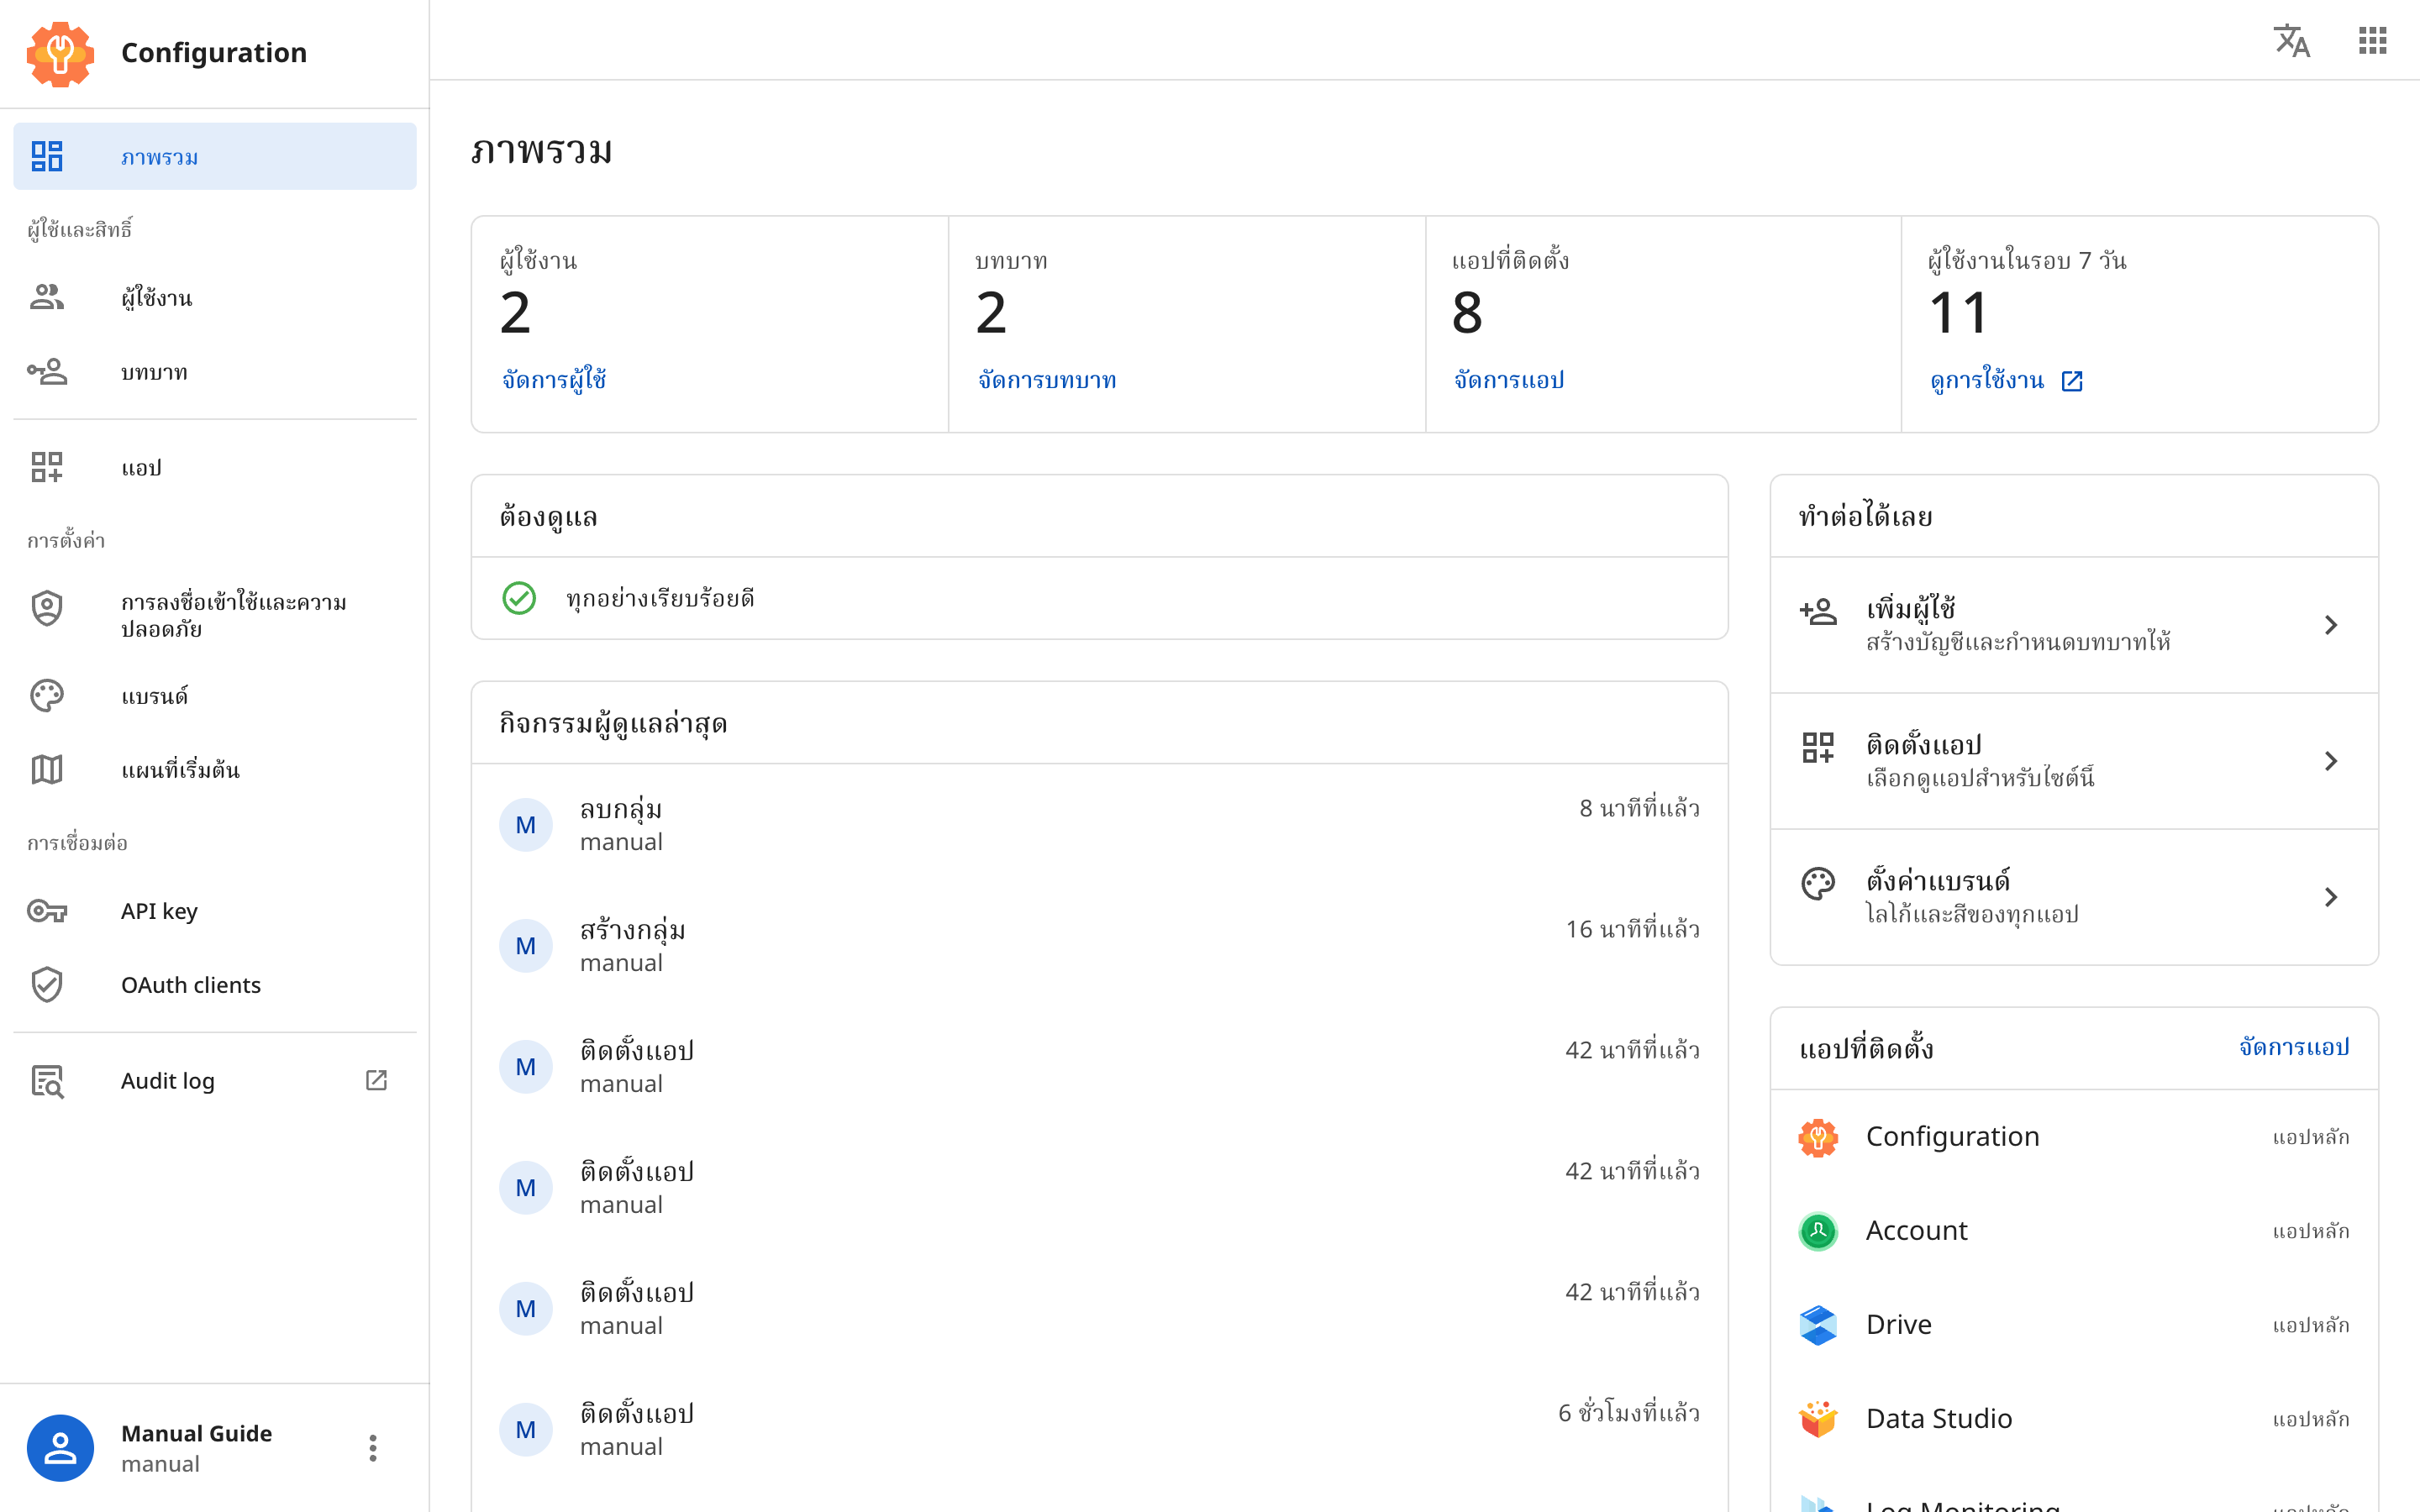Open บทบาท in the sidebar
The width and height of the screenshot is (2420, 1512).
(215, 372)
